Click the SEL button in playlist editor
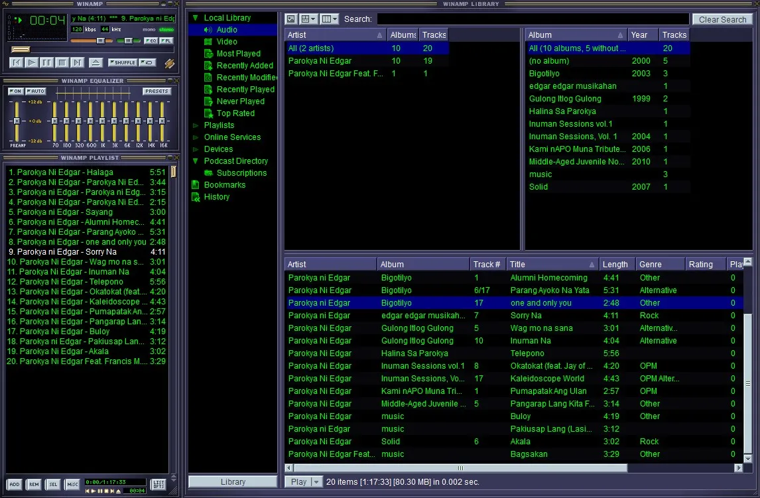Screen dimensions: 760x498 53,484
